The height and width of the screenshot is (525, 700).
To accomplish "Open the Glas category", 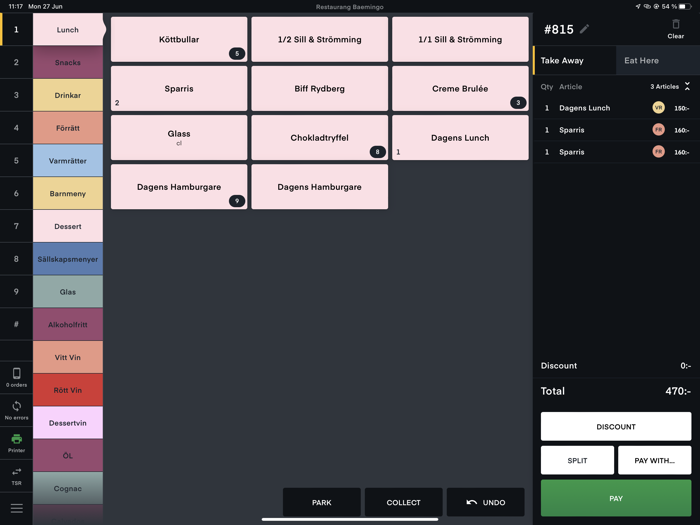I will [x=68, y=292].
